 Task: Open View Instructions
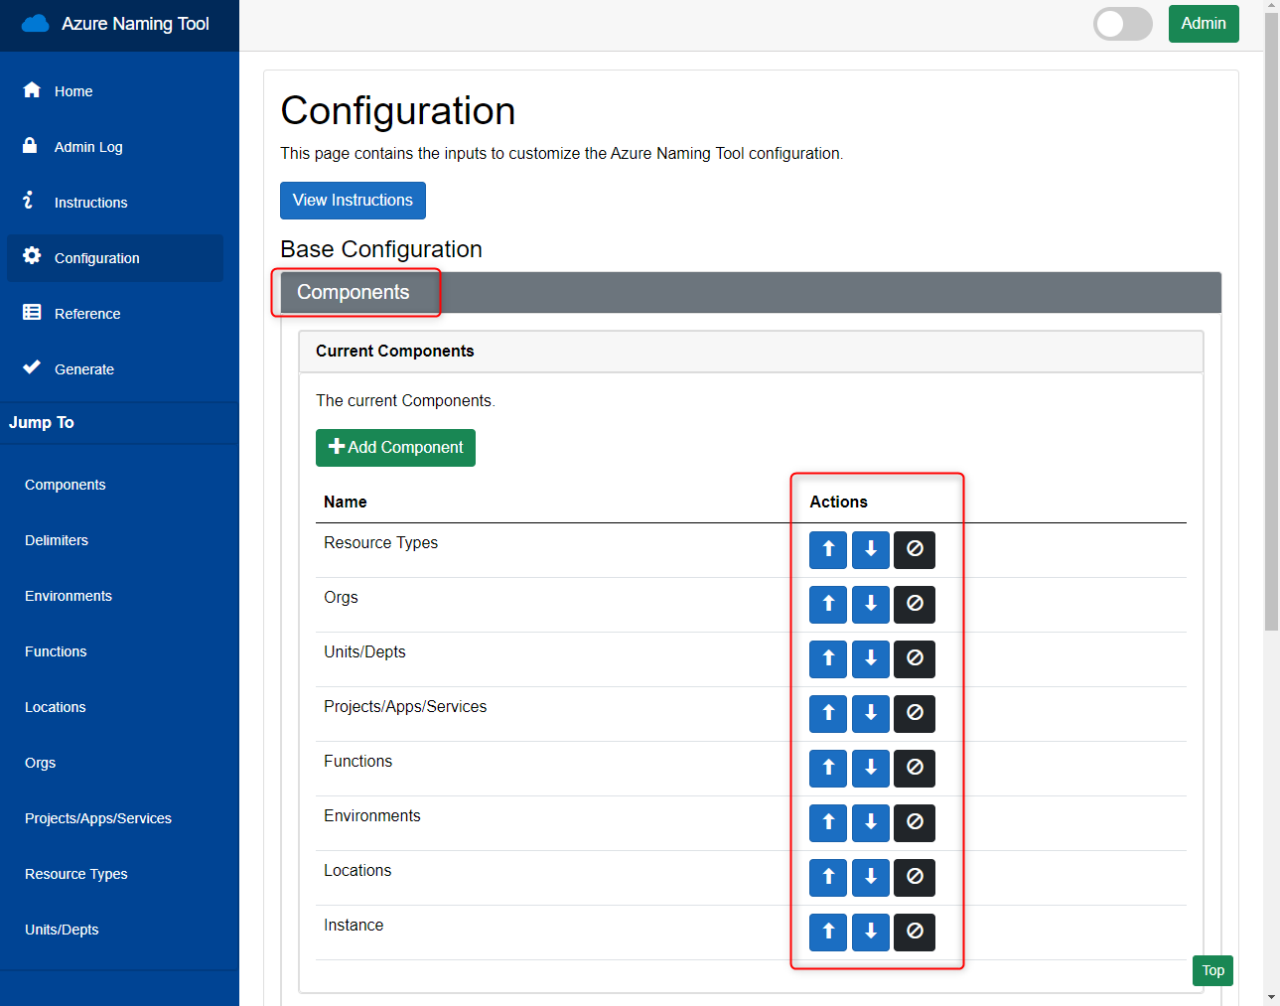352,200
